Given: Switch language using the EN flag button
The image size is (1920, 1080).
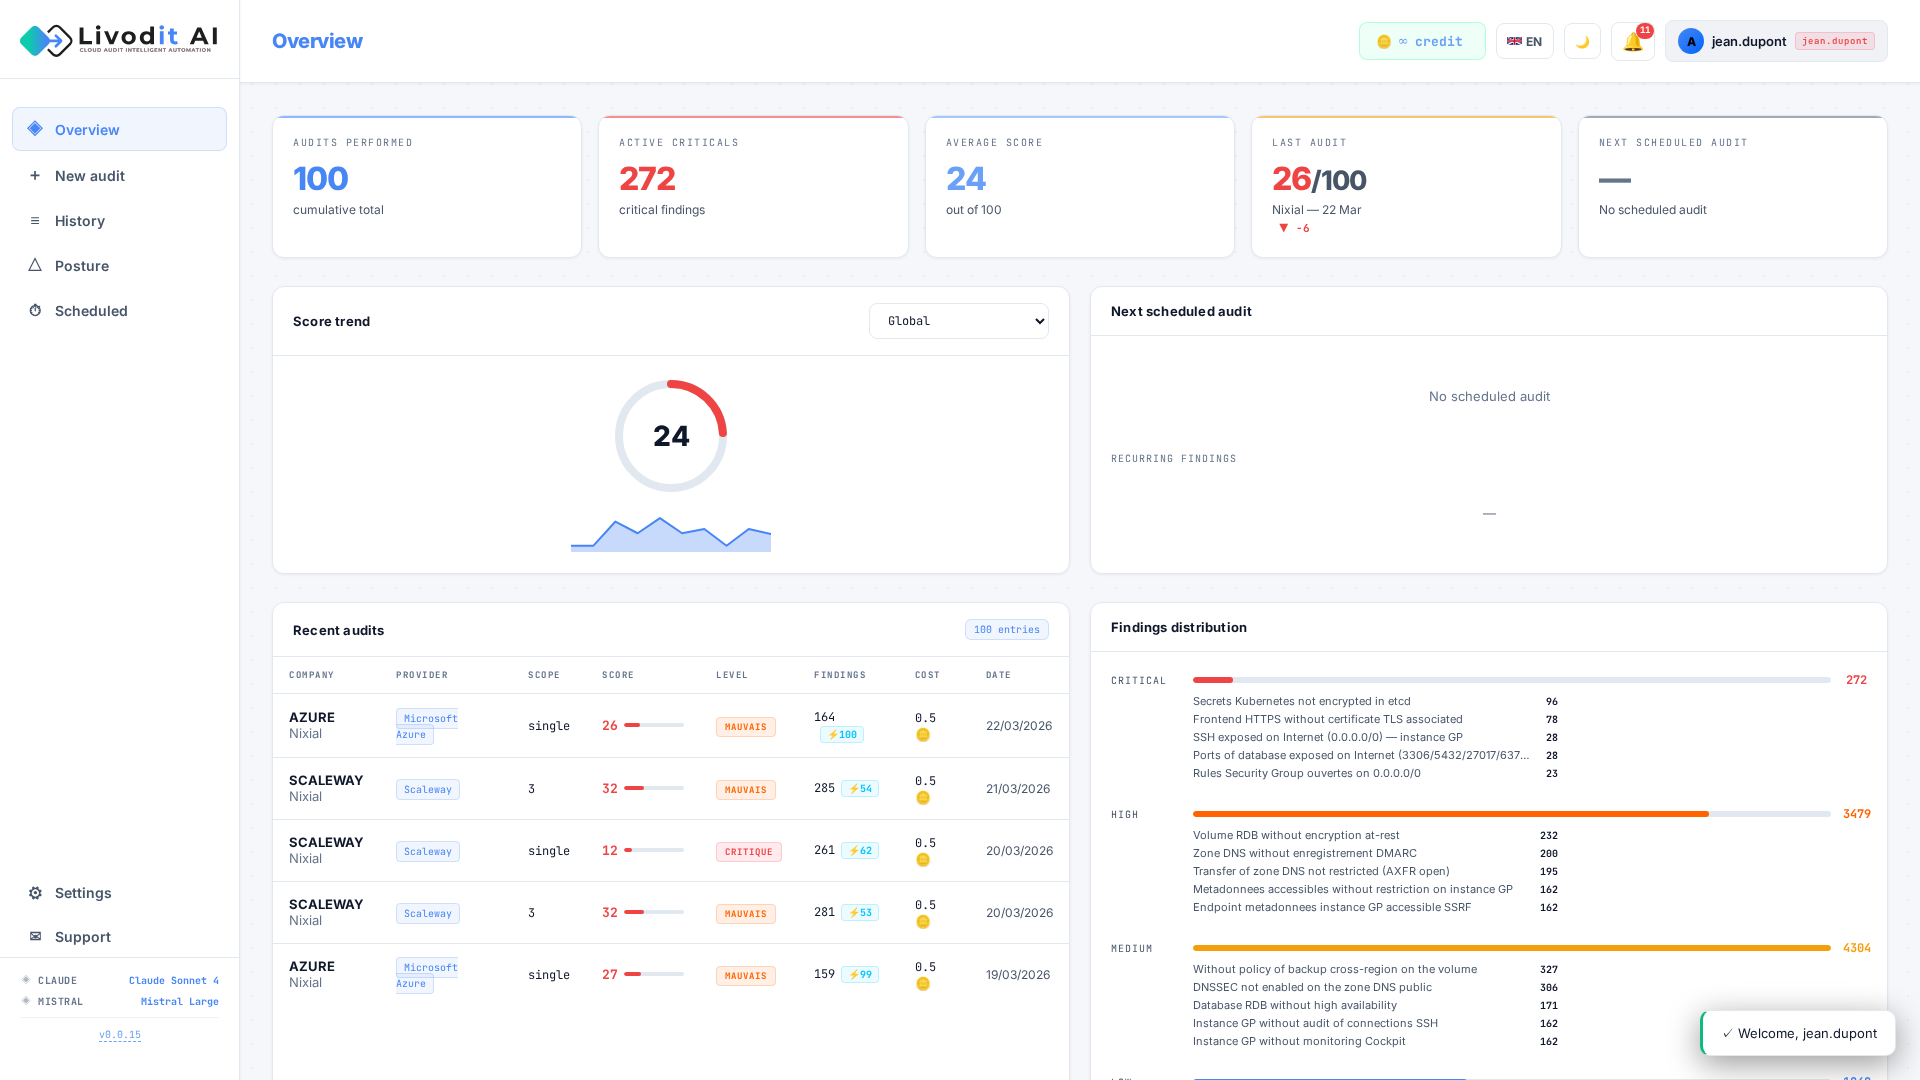Looking at the screenshot, I should (x=1524, y=42).
